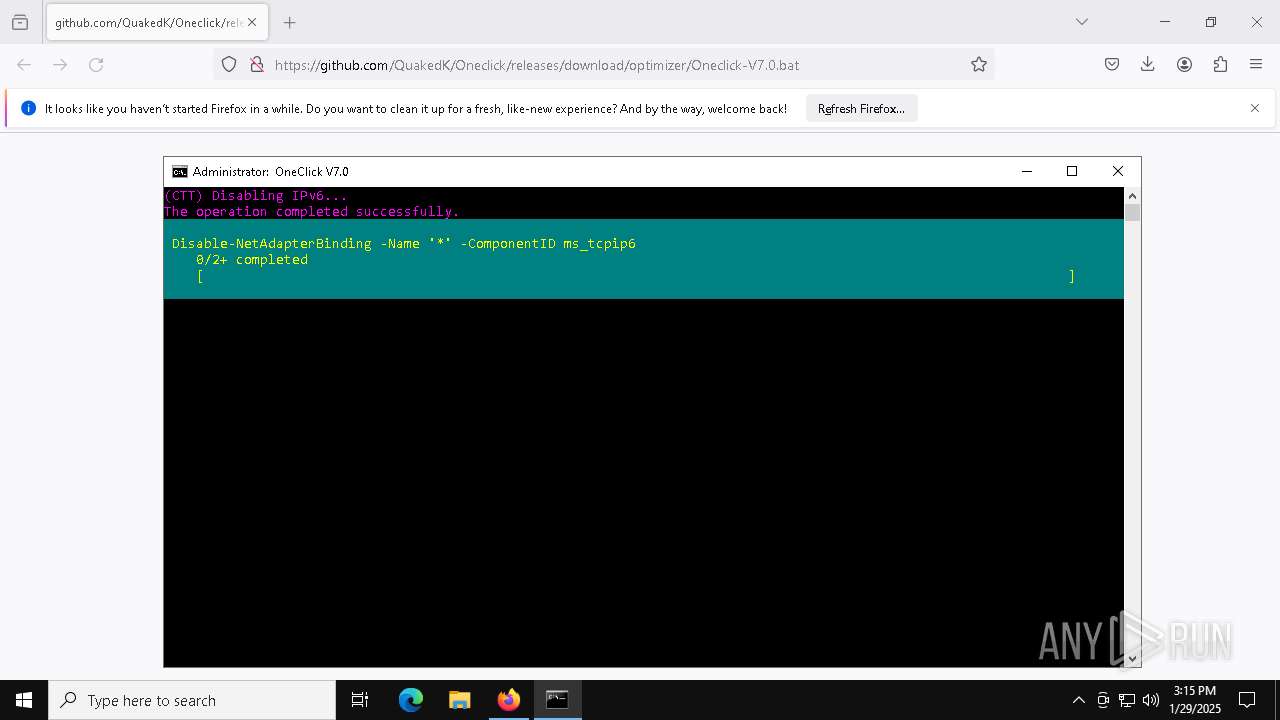Maximize the OneClick V7.0 console window
Screen dimensions: 1280x720
[x=1072, y=172]
